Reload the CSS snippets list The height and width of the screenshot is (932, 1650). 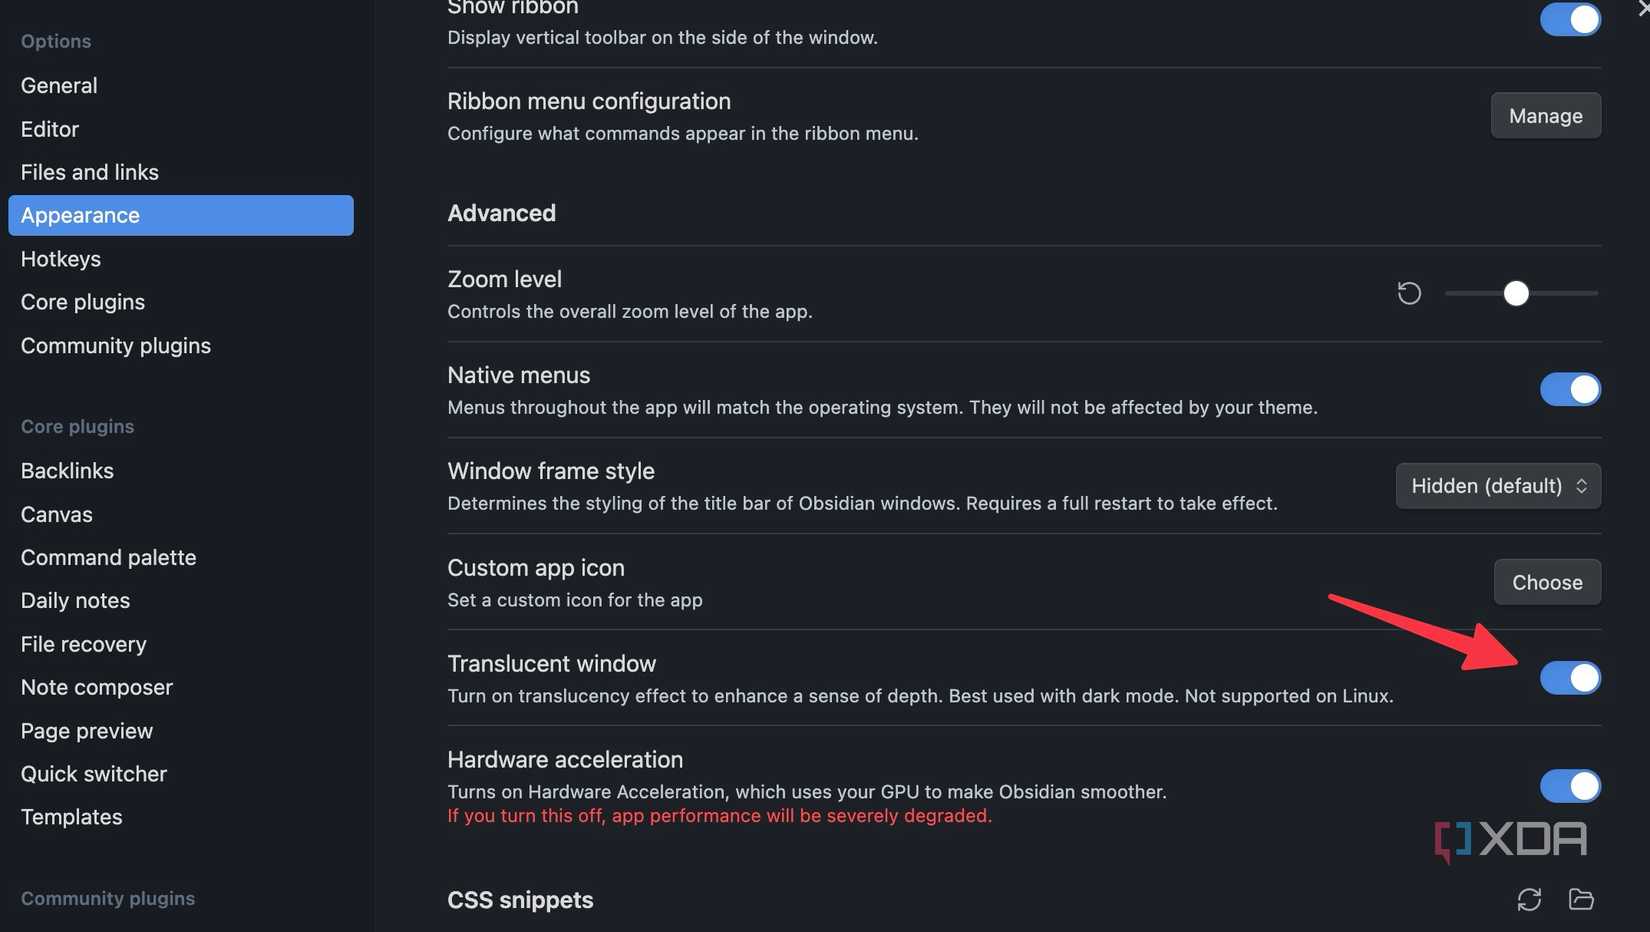tap(1529, 899)
